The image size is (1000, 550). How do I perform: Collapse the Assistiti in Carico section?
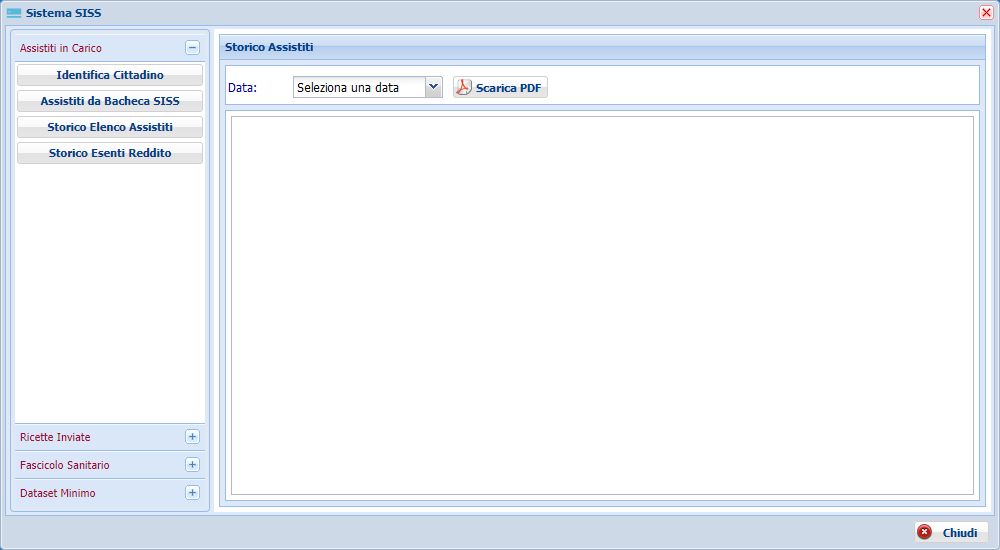(x=192, y=48)
